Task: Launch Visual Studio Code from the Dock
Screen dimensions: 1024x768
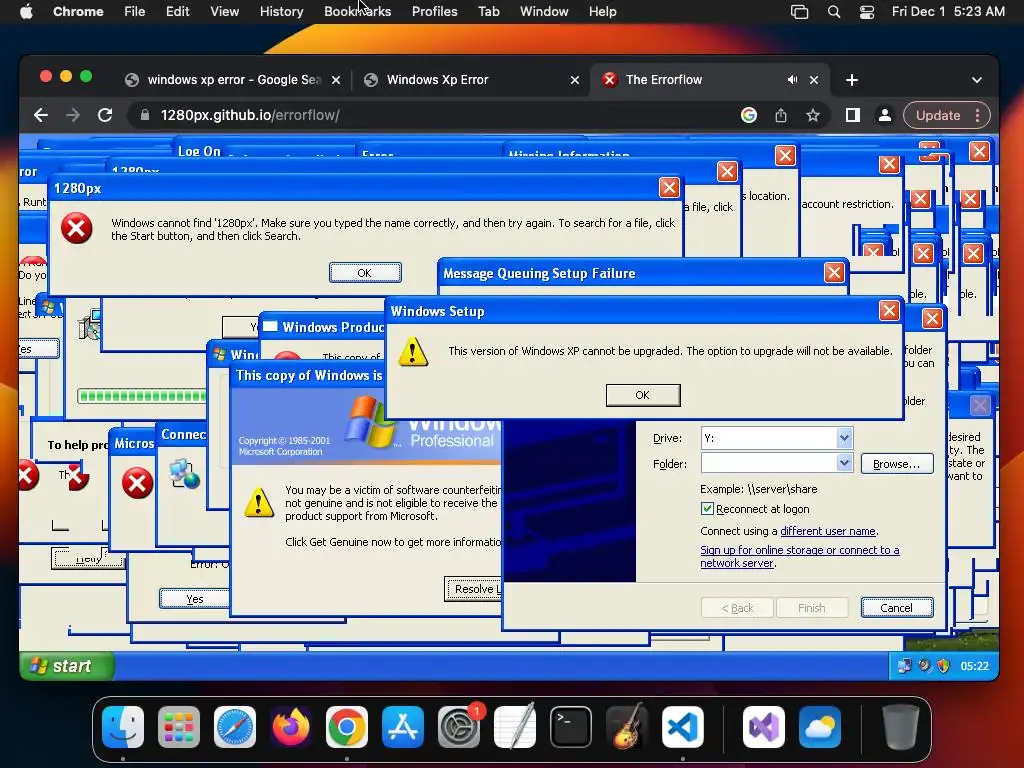Action: 682,727
